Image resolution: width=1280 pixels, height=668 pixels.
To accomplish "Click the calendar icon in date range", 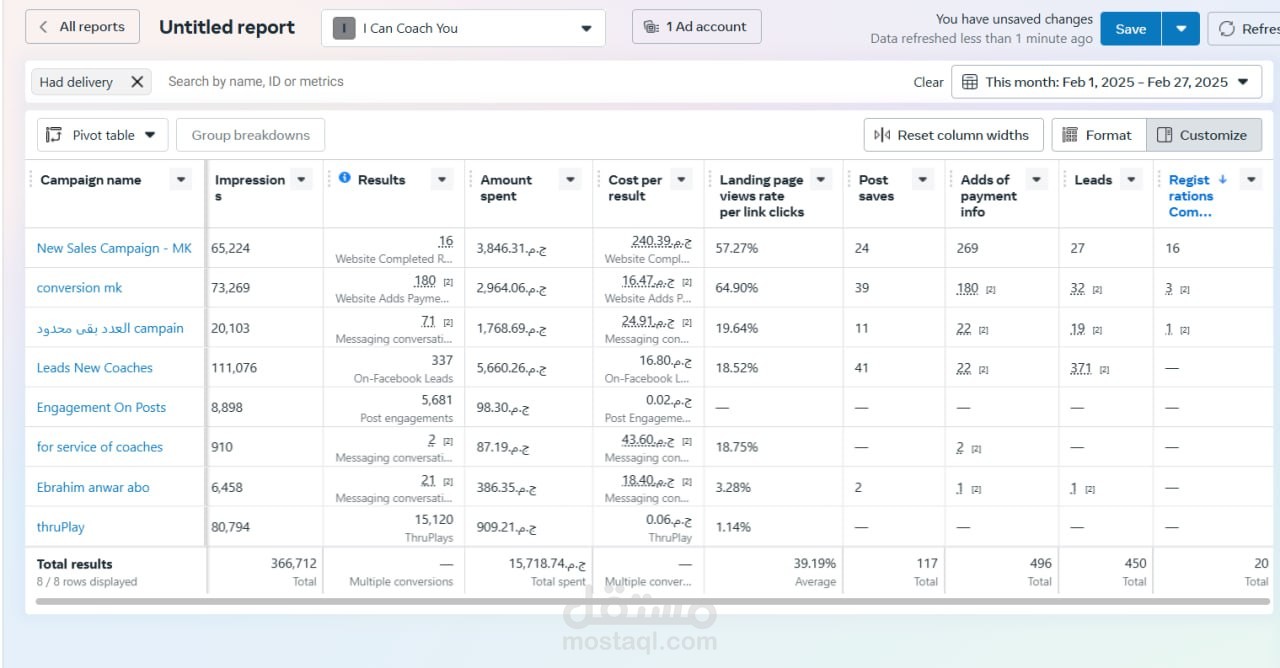I will pos(969,82).
